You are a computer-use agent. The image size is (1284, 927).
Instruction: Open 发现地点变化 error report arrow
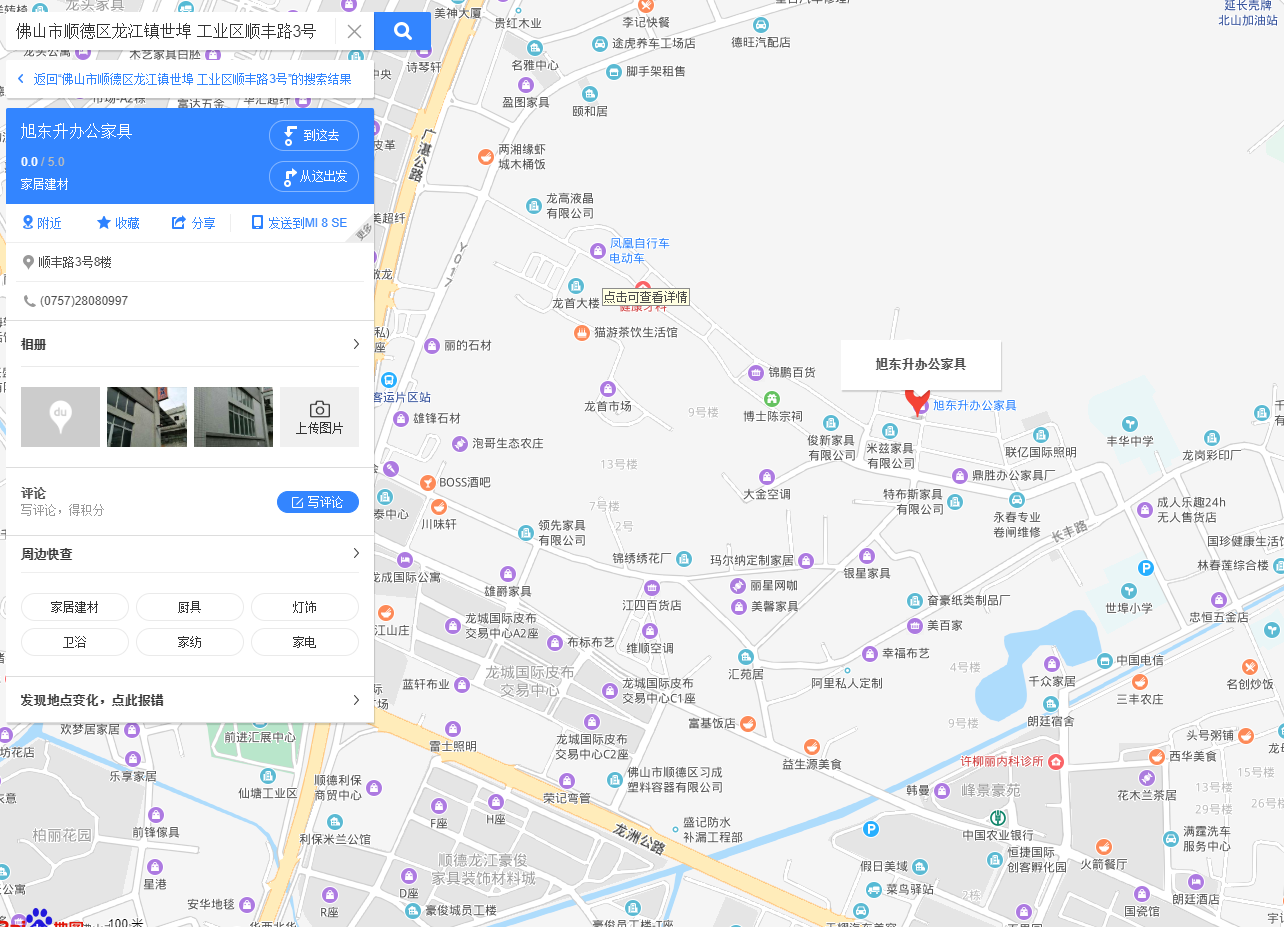pos(355,700)
